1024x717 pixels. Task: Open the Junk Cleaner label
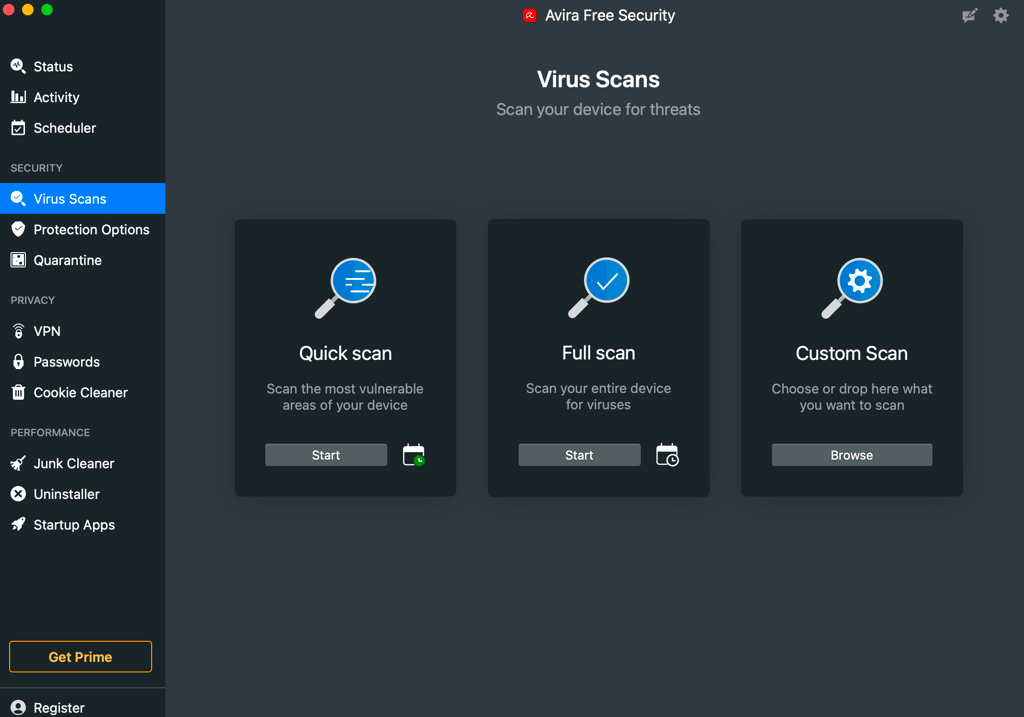pos(74,464)
